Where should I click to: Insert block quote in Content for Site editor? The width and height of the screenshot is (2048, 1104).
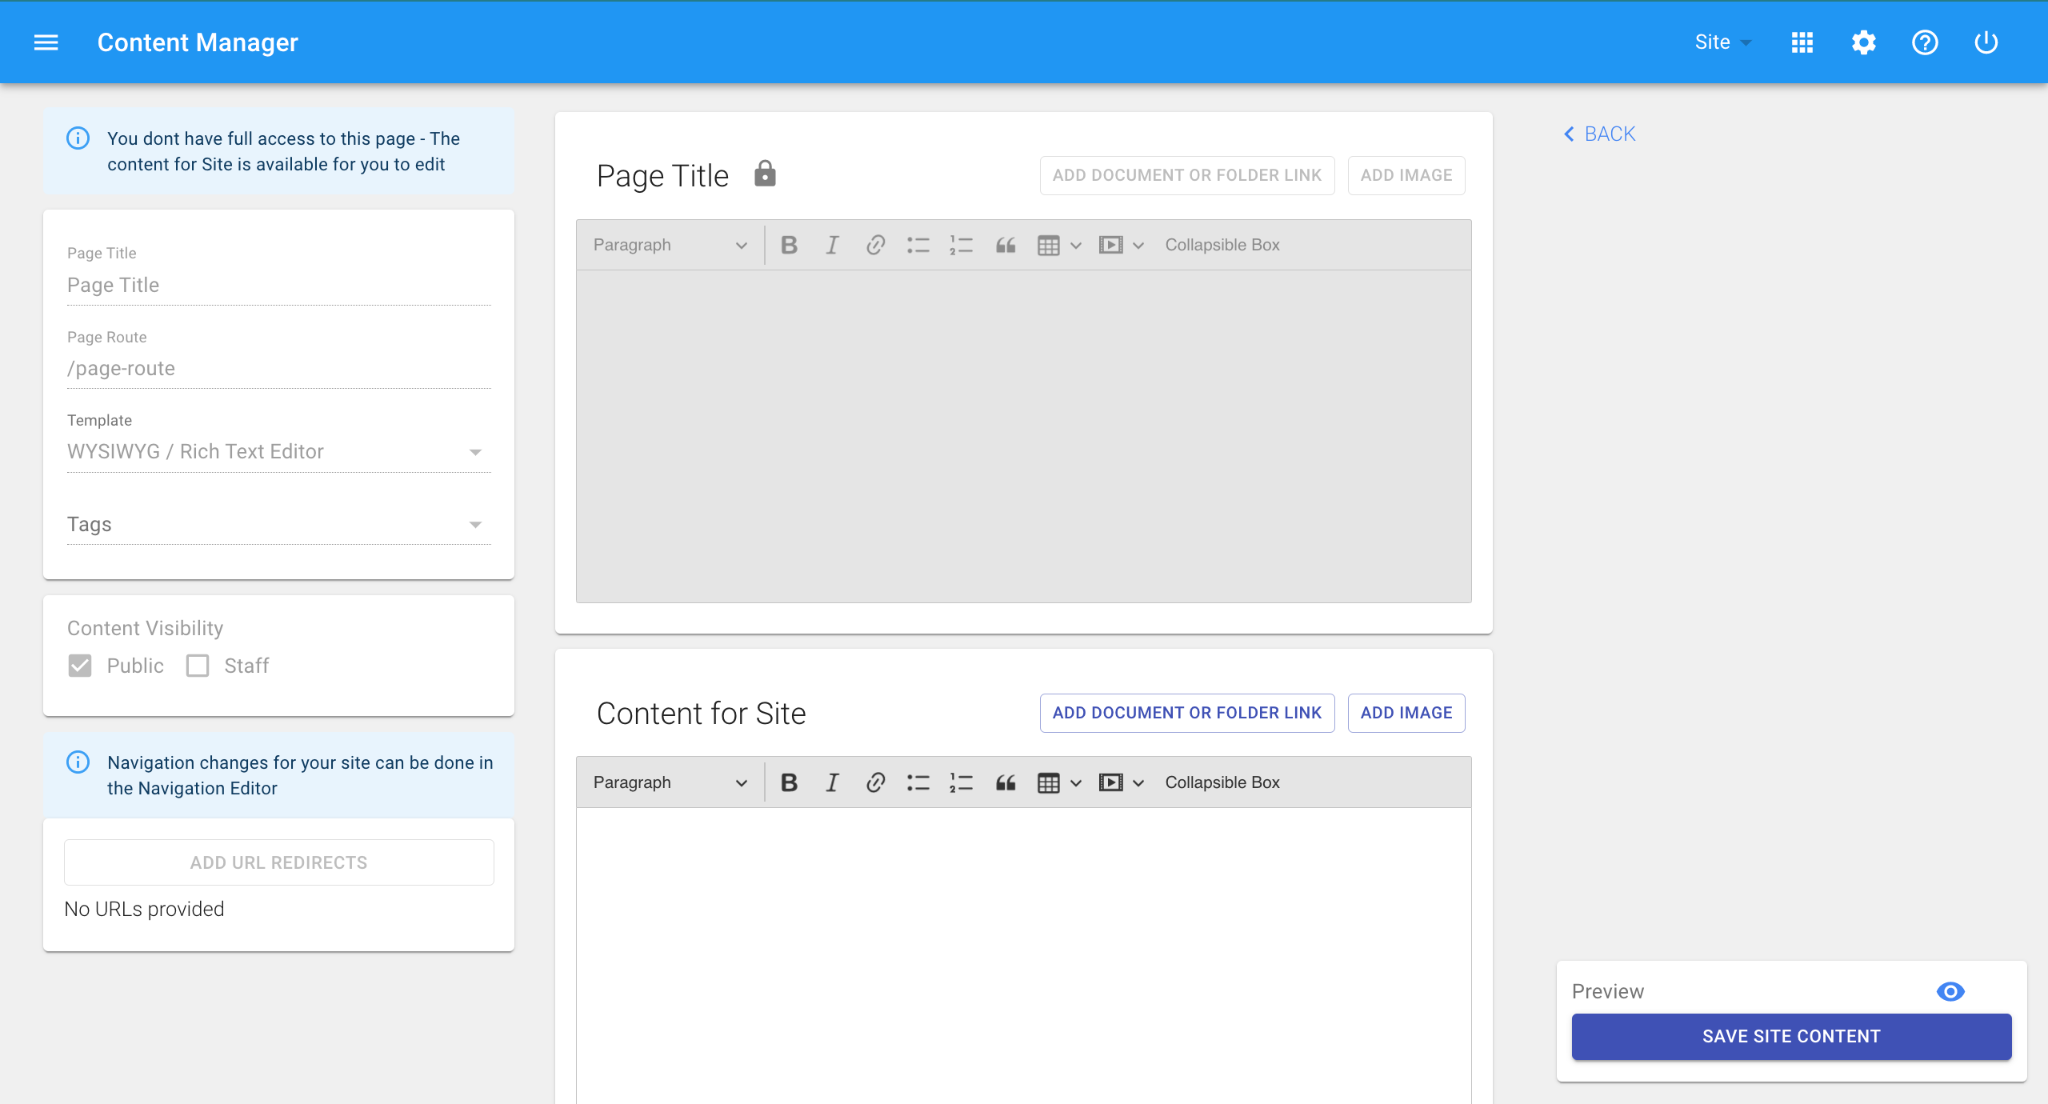click(x=1005, y=783)
